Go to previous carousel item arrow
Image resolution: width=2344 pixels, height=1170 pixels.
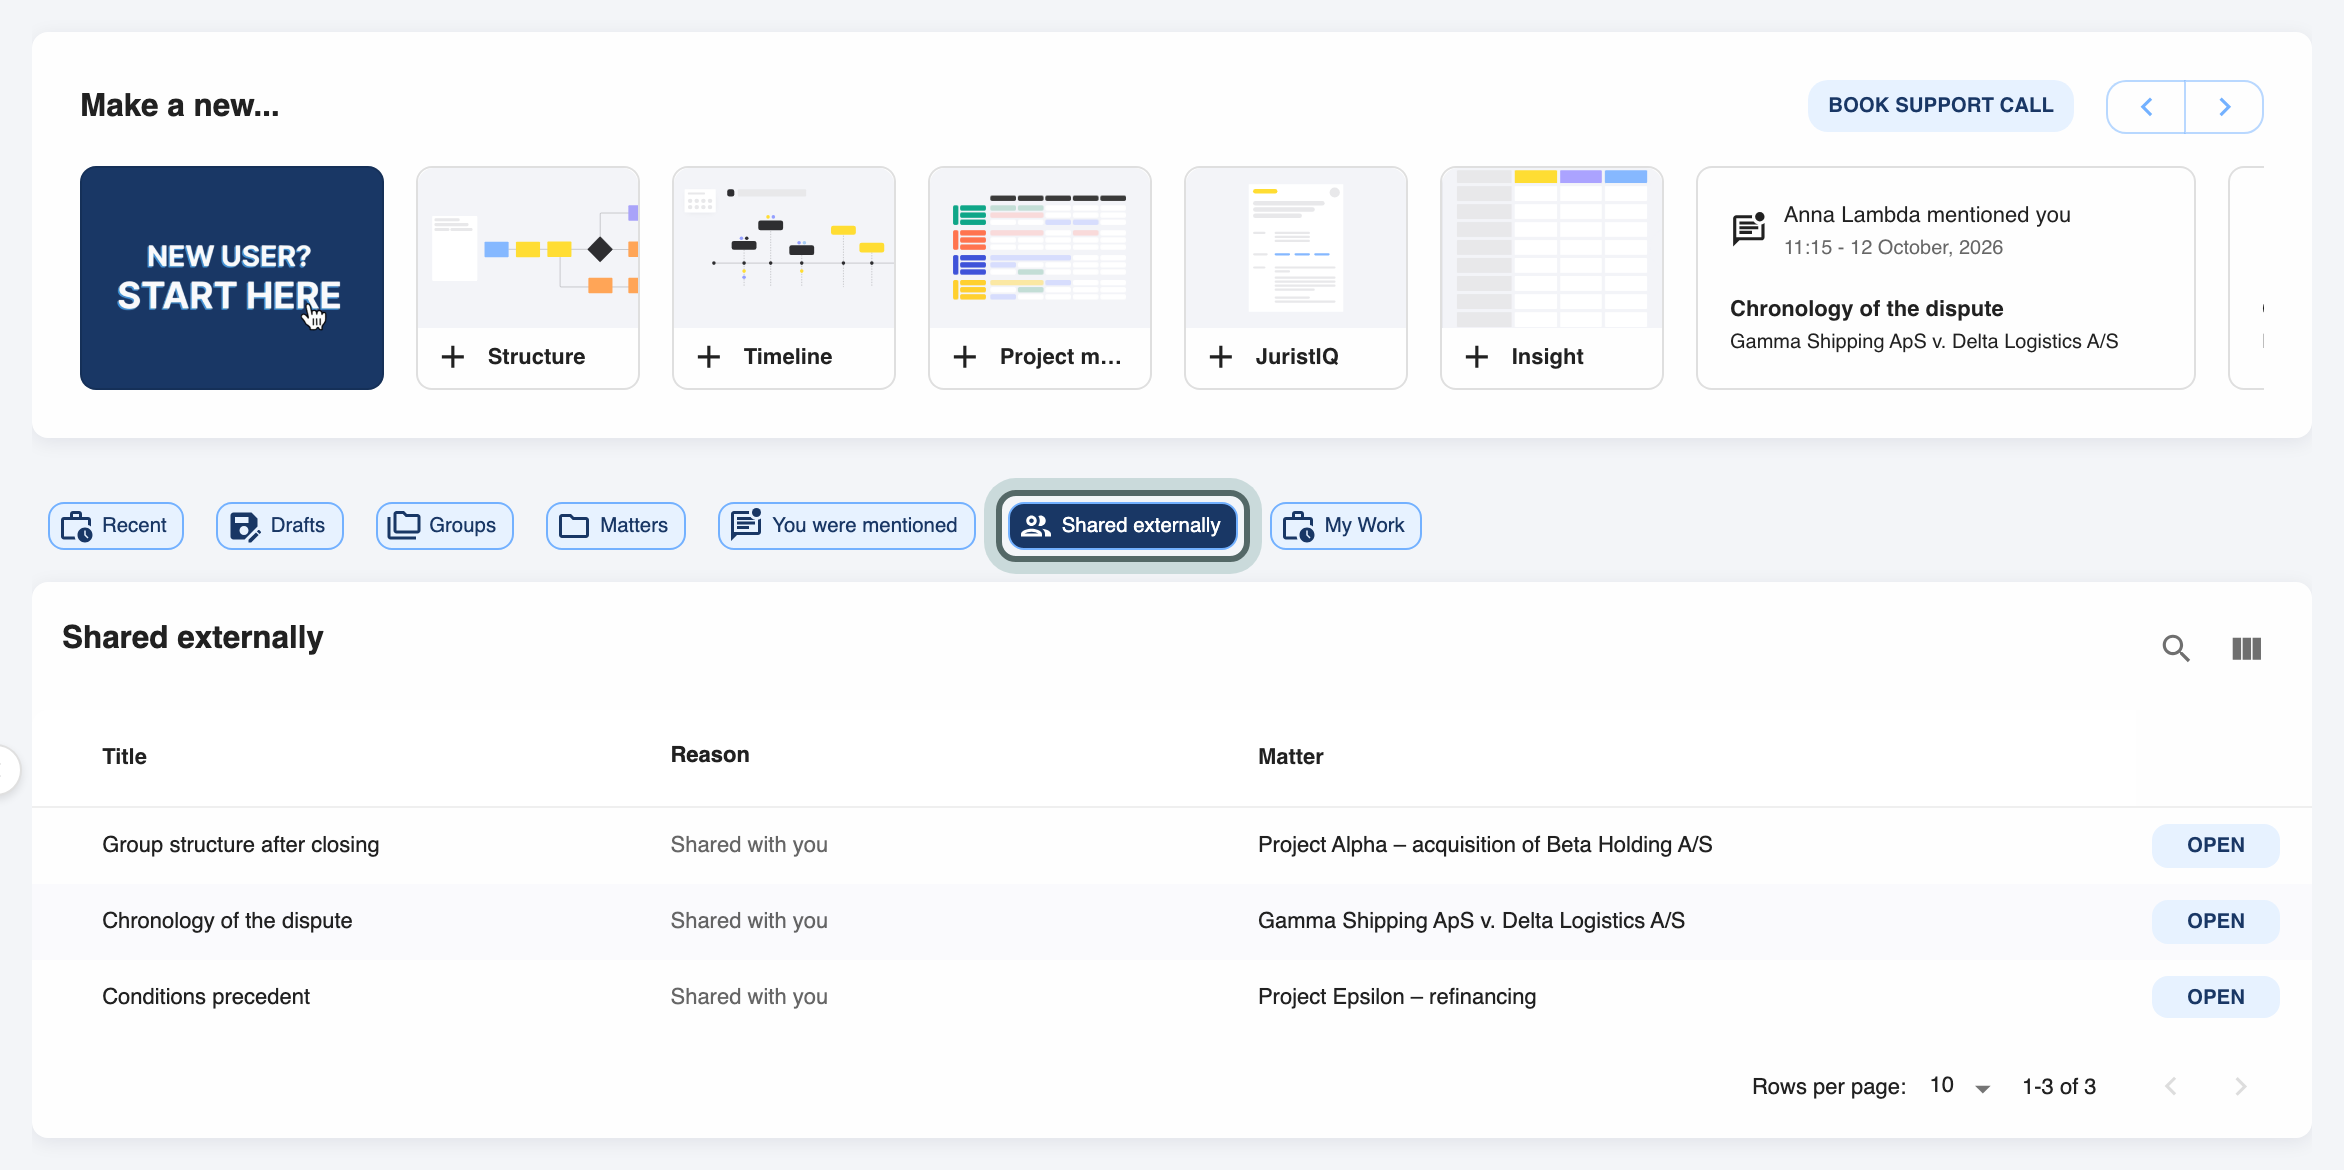(2146, 107)
